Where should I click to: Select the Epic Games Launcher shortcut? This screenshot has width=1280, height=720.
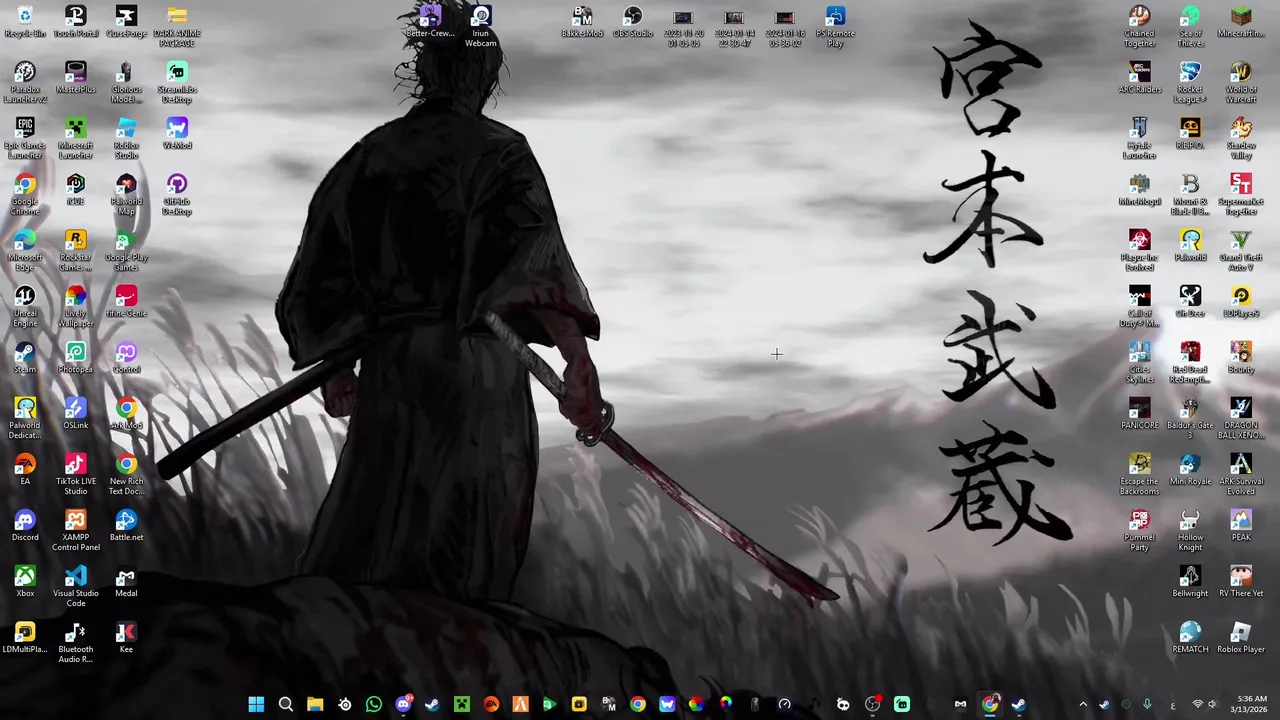tap(25, 139)
